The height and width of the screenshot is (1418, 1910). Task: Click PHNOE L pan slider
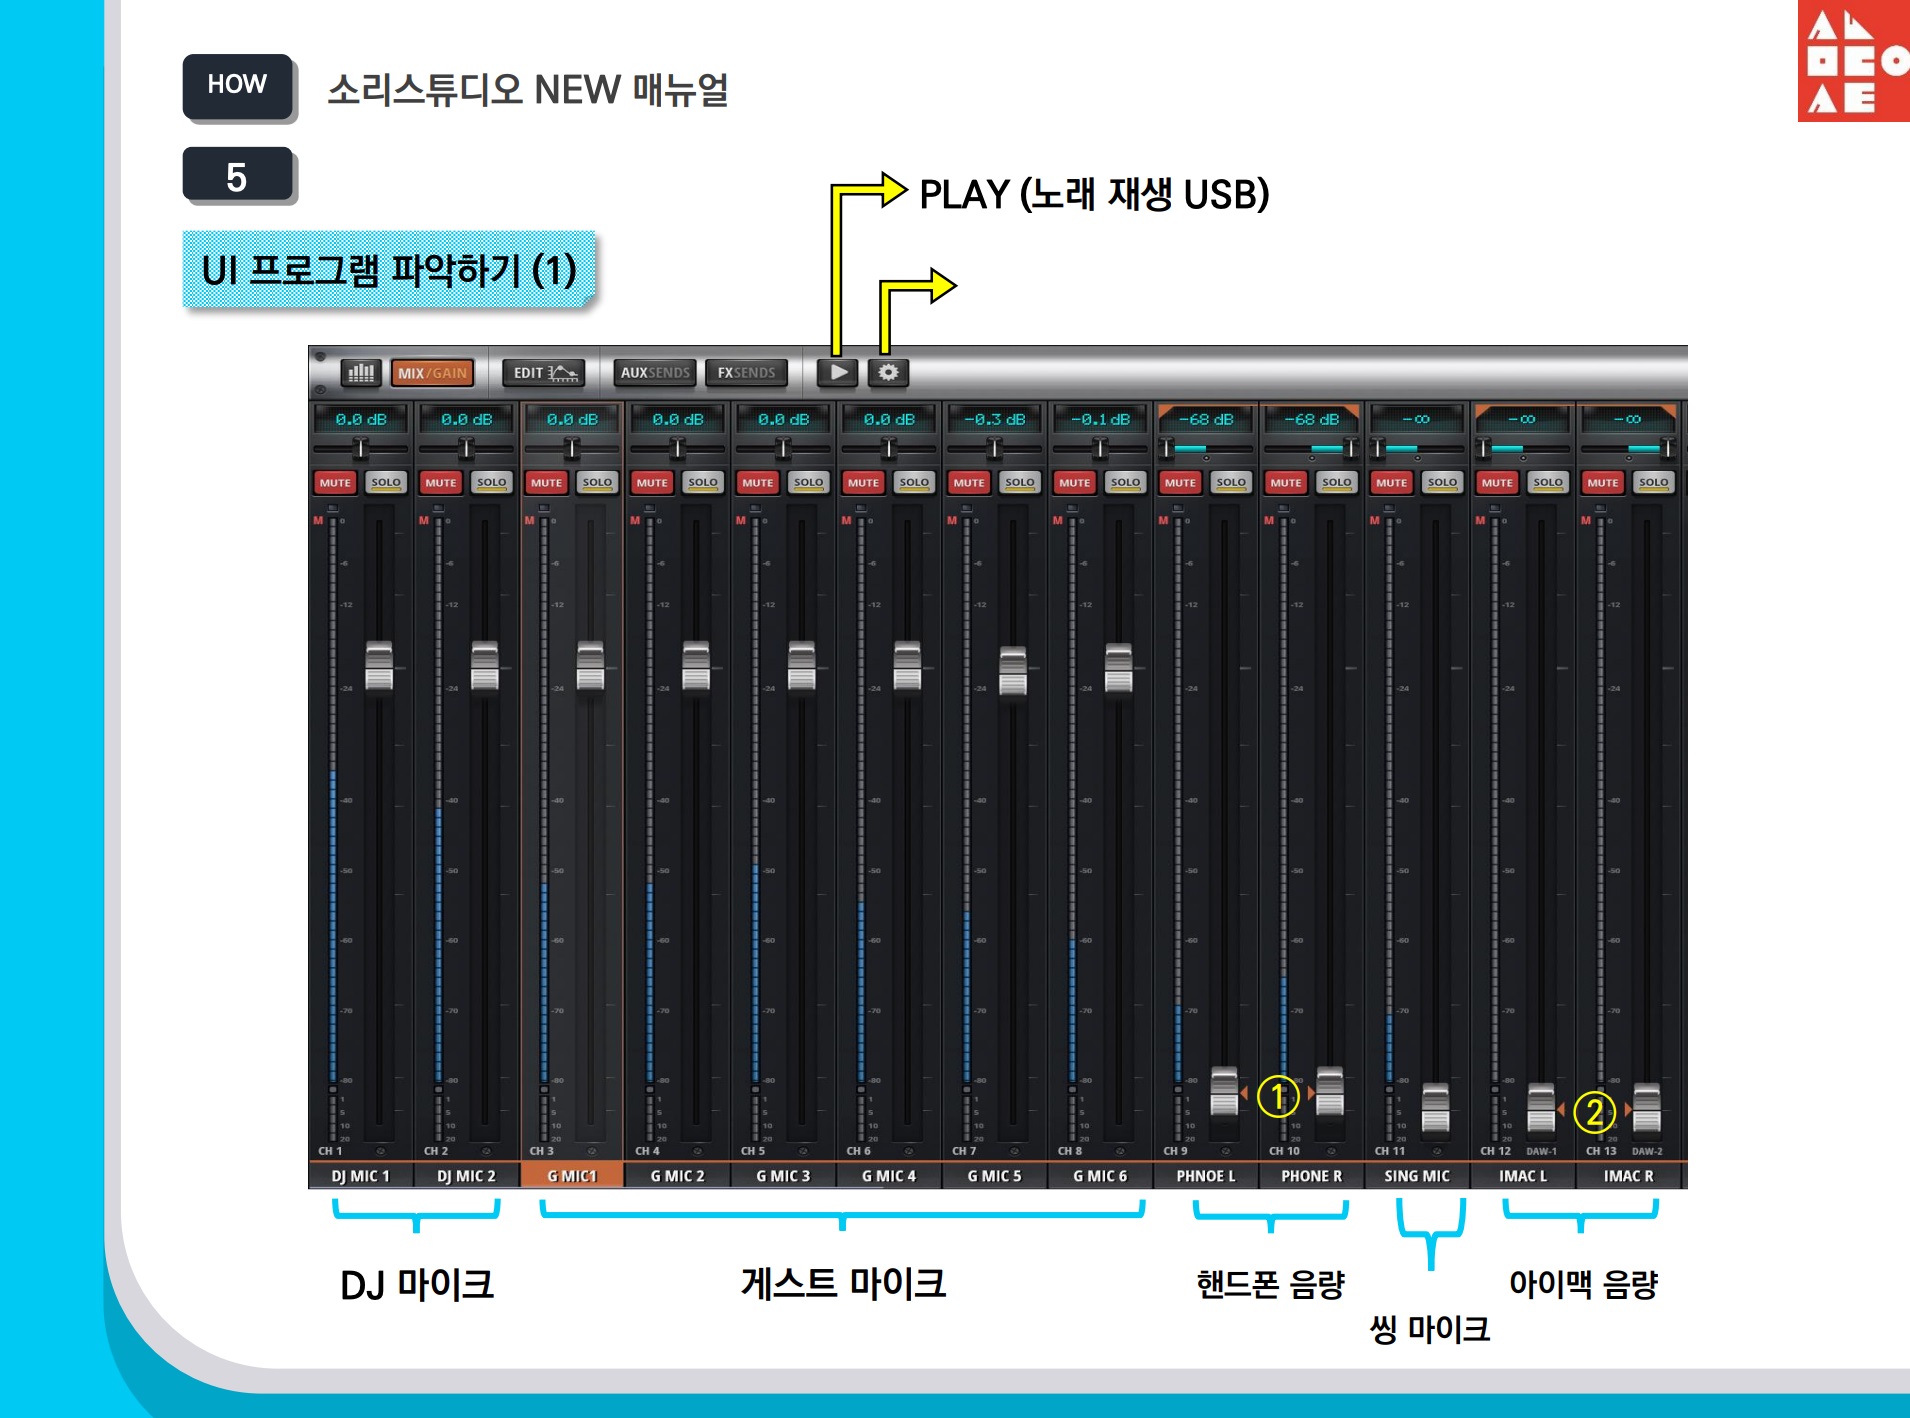(x=1206, y=448)
